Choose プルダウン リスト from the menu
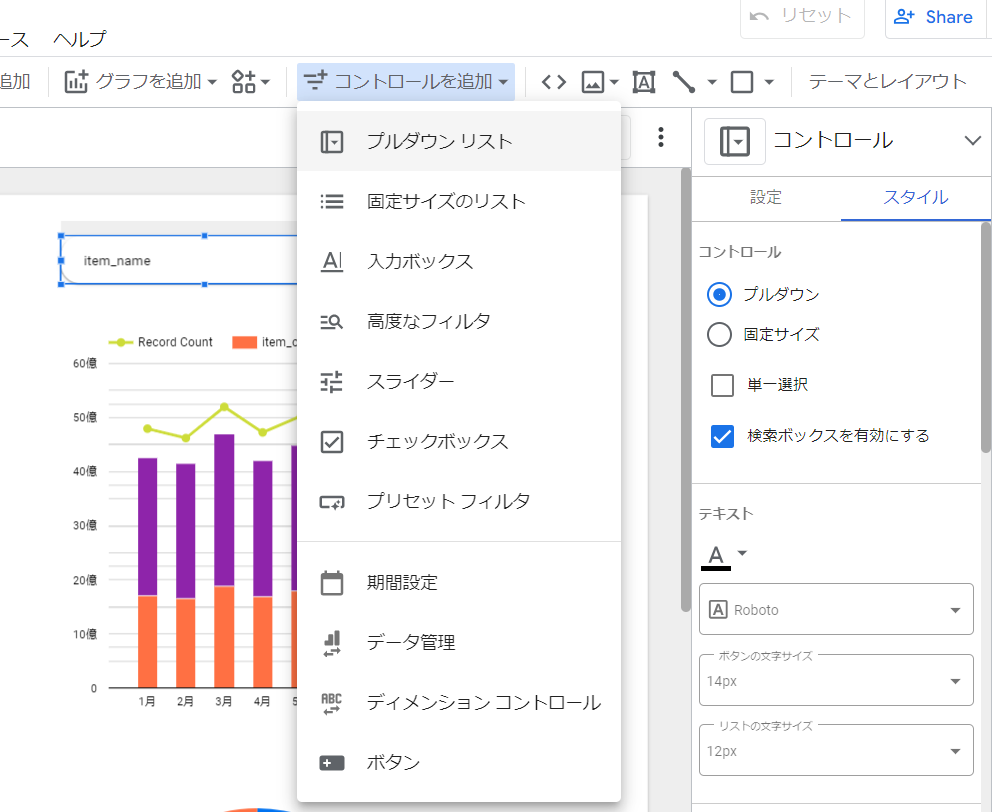 click(459, 141)
